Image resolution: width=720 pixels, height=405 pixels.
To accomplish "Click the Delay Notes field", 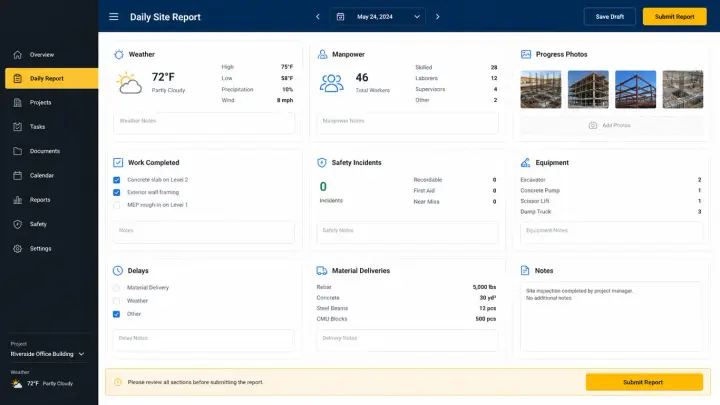I will [x=204, y=340].
